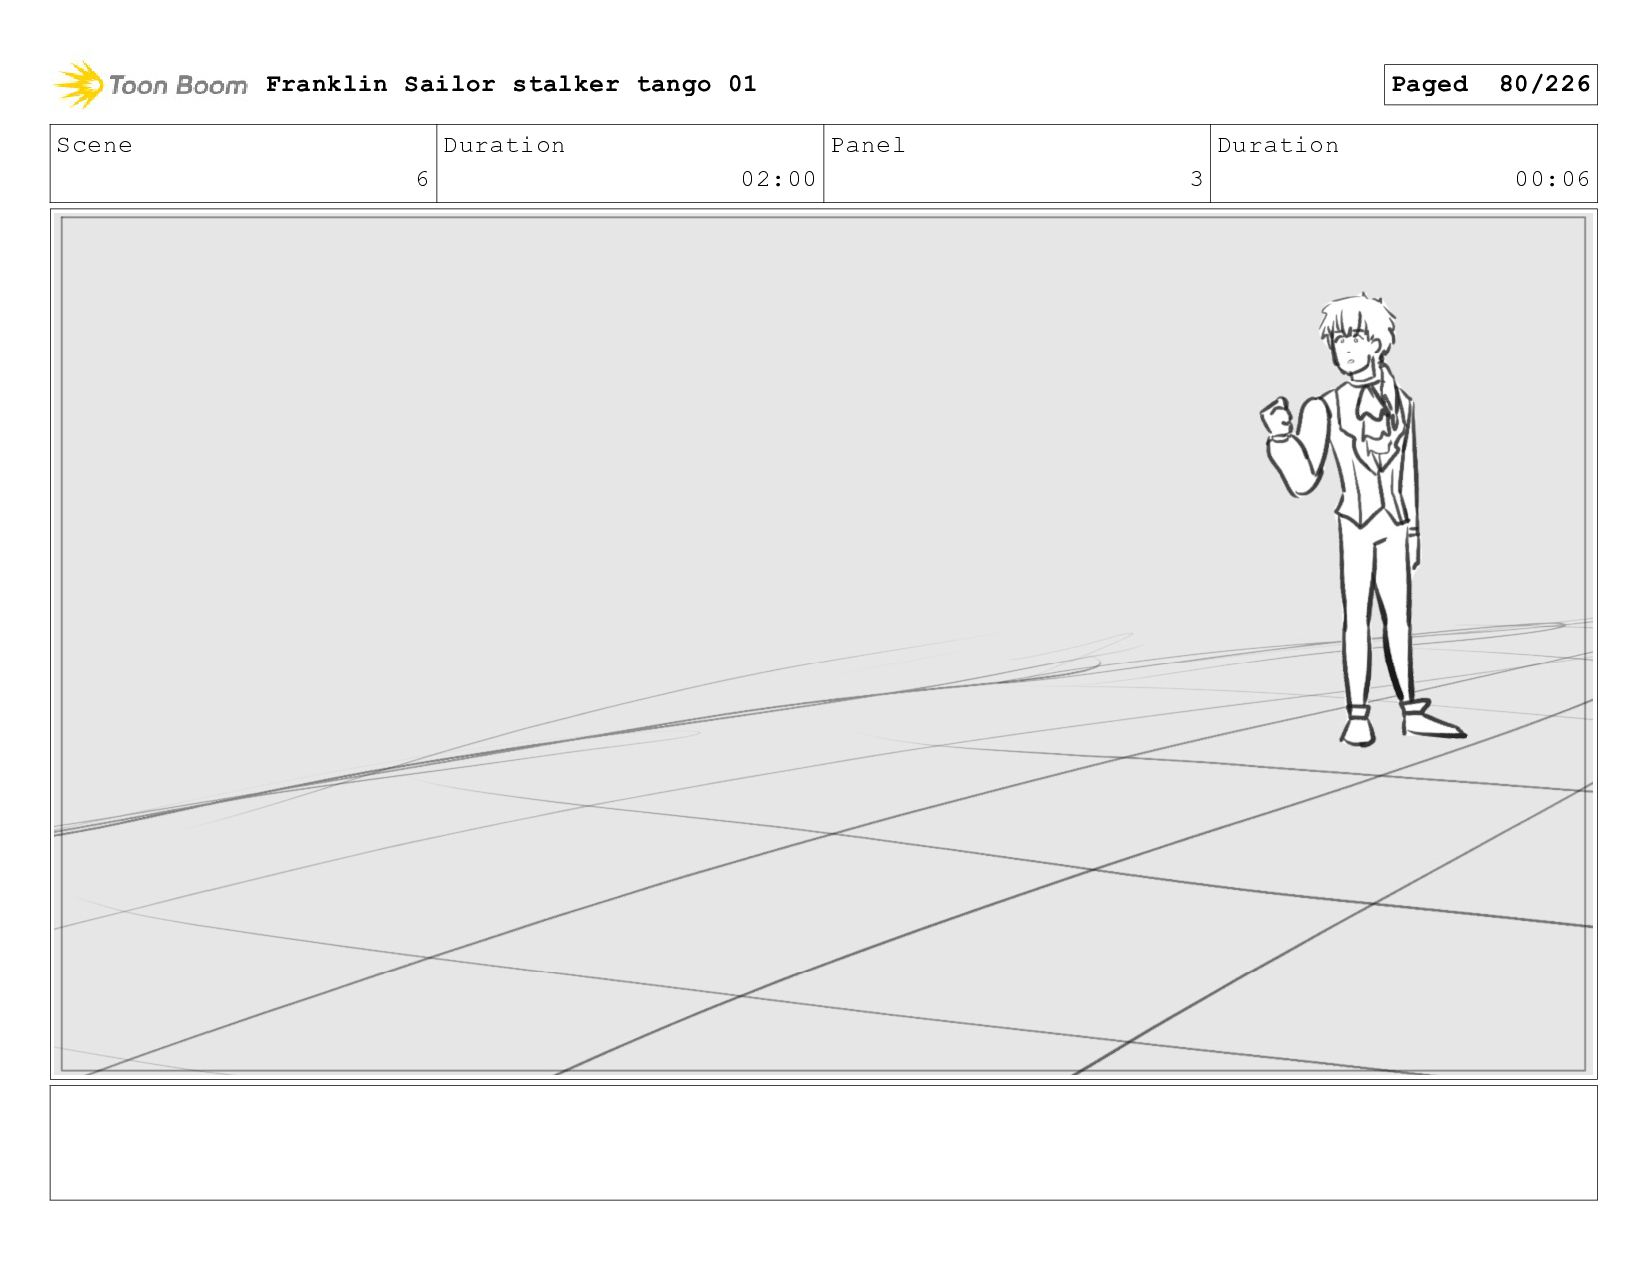This screenshot has width=1650, height=1275.
Task: Click the 'Paged 80/226' page counter
Action: [1490, 84]
